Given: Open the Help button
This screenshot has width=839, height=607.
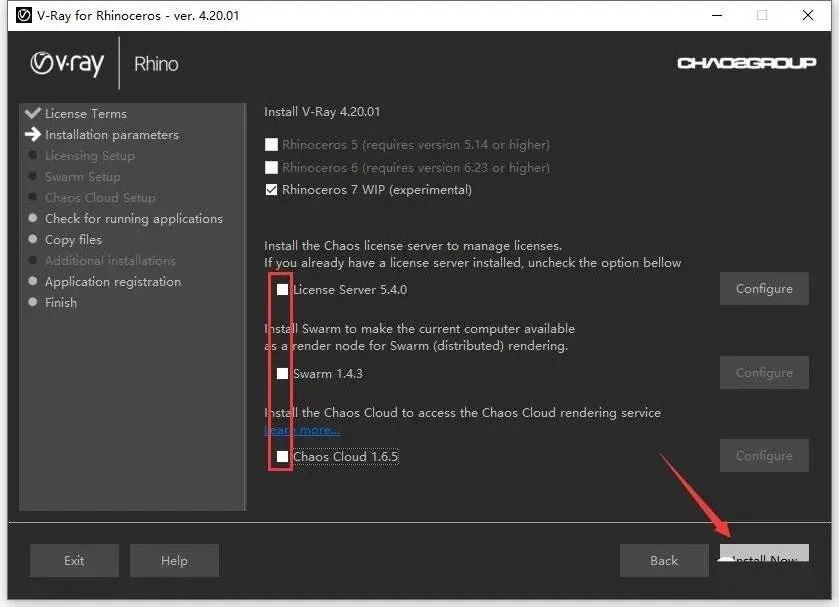Looking at the screenshot, I should pyautogui.click(x=174, y=560).
